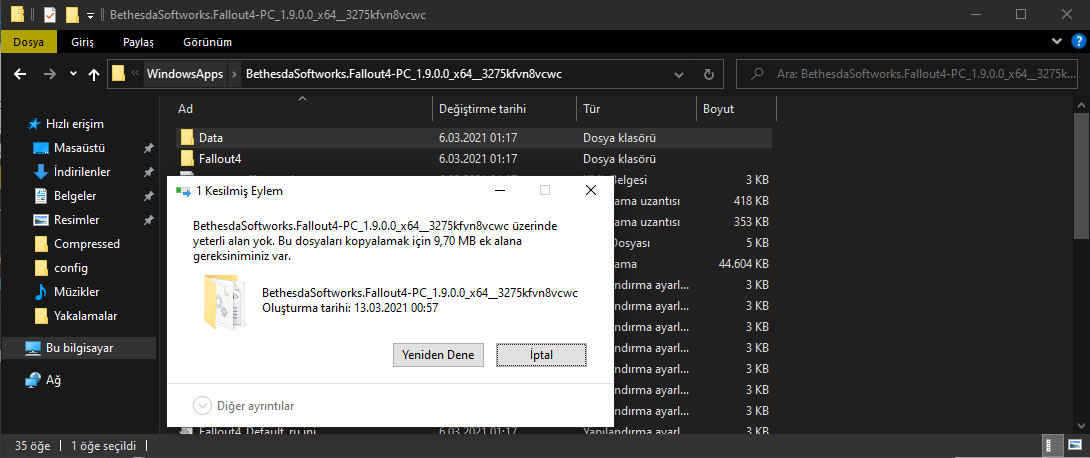Viewport: 1090px width, 458px height.
Task: Open Yakalamalar folder in the sidebar
Action: (86, 316)
